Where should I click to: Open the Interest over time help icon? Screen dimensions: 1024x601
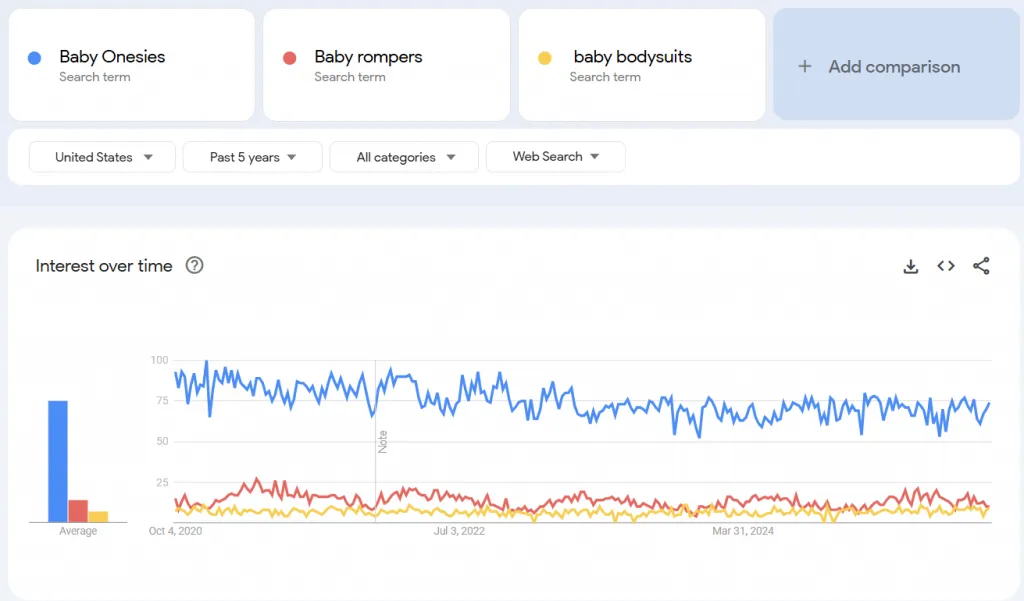click(195, 266)
